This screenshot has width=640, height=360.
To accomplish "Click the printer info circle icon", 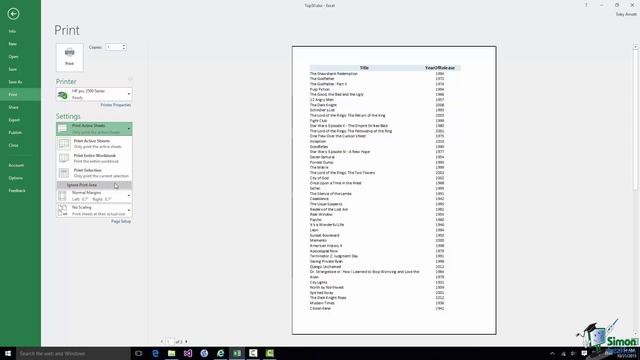I will pyautogui.click(x=130, y=79).
